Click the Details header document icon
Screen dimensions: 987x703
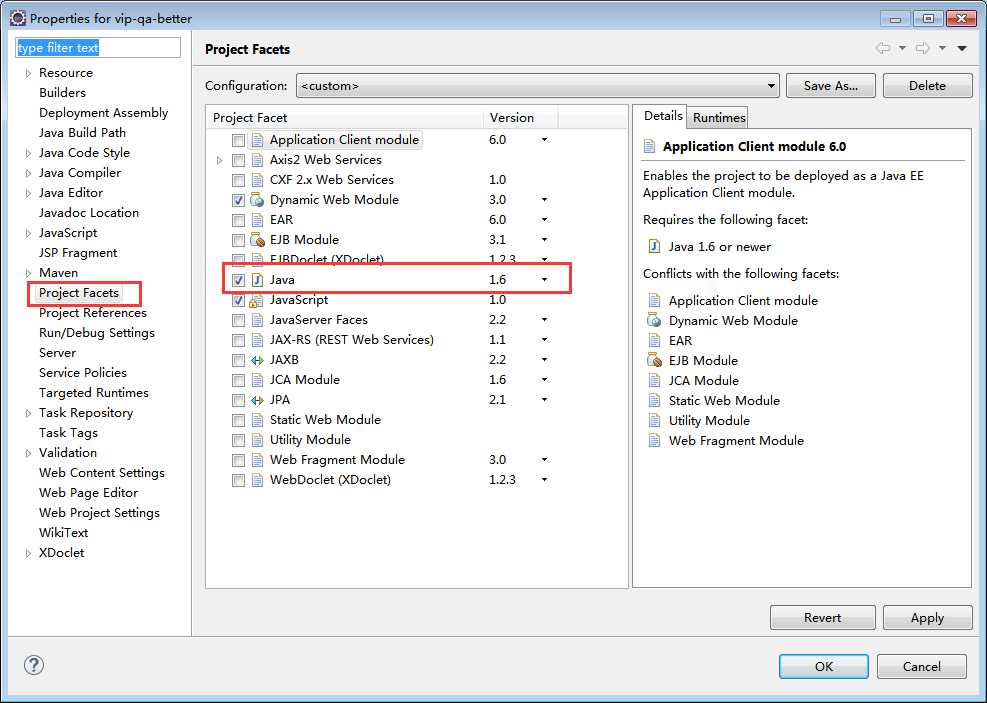tap(650, 147)
